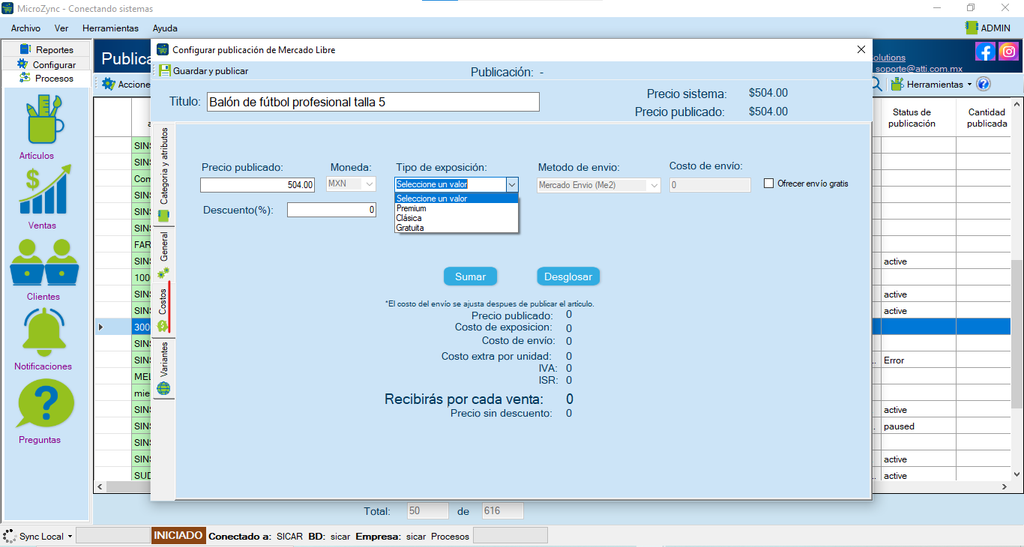The width and height of the screenshot is (1024, 547).
Task: Open the Preguntas question icon
Action: [44, 404]
